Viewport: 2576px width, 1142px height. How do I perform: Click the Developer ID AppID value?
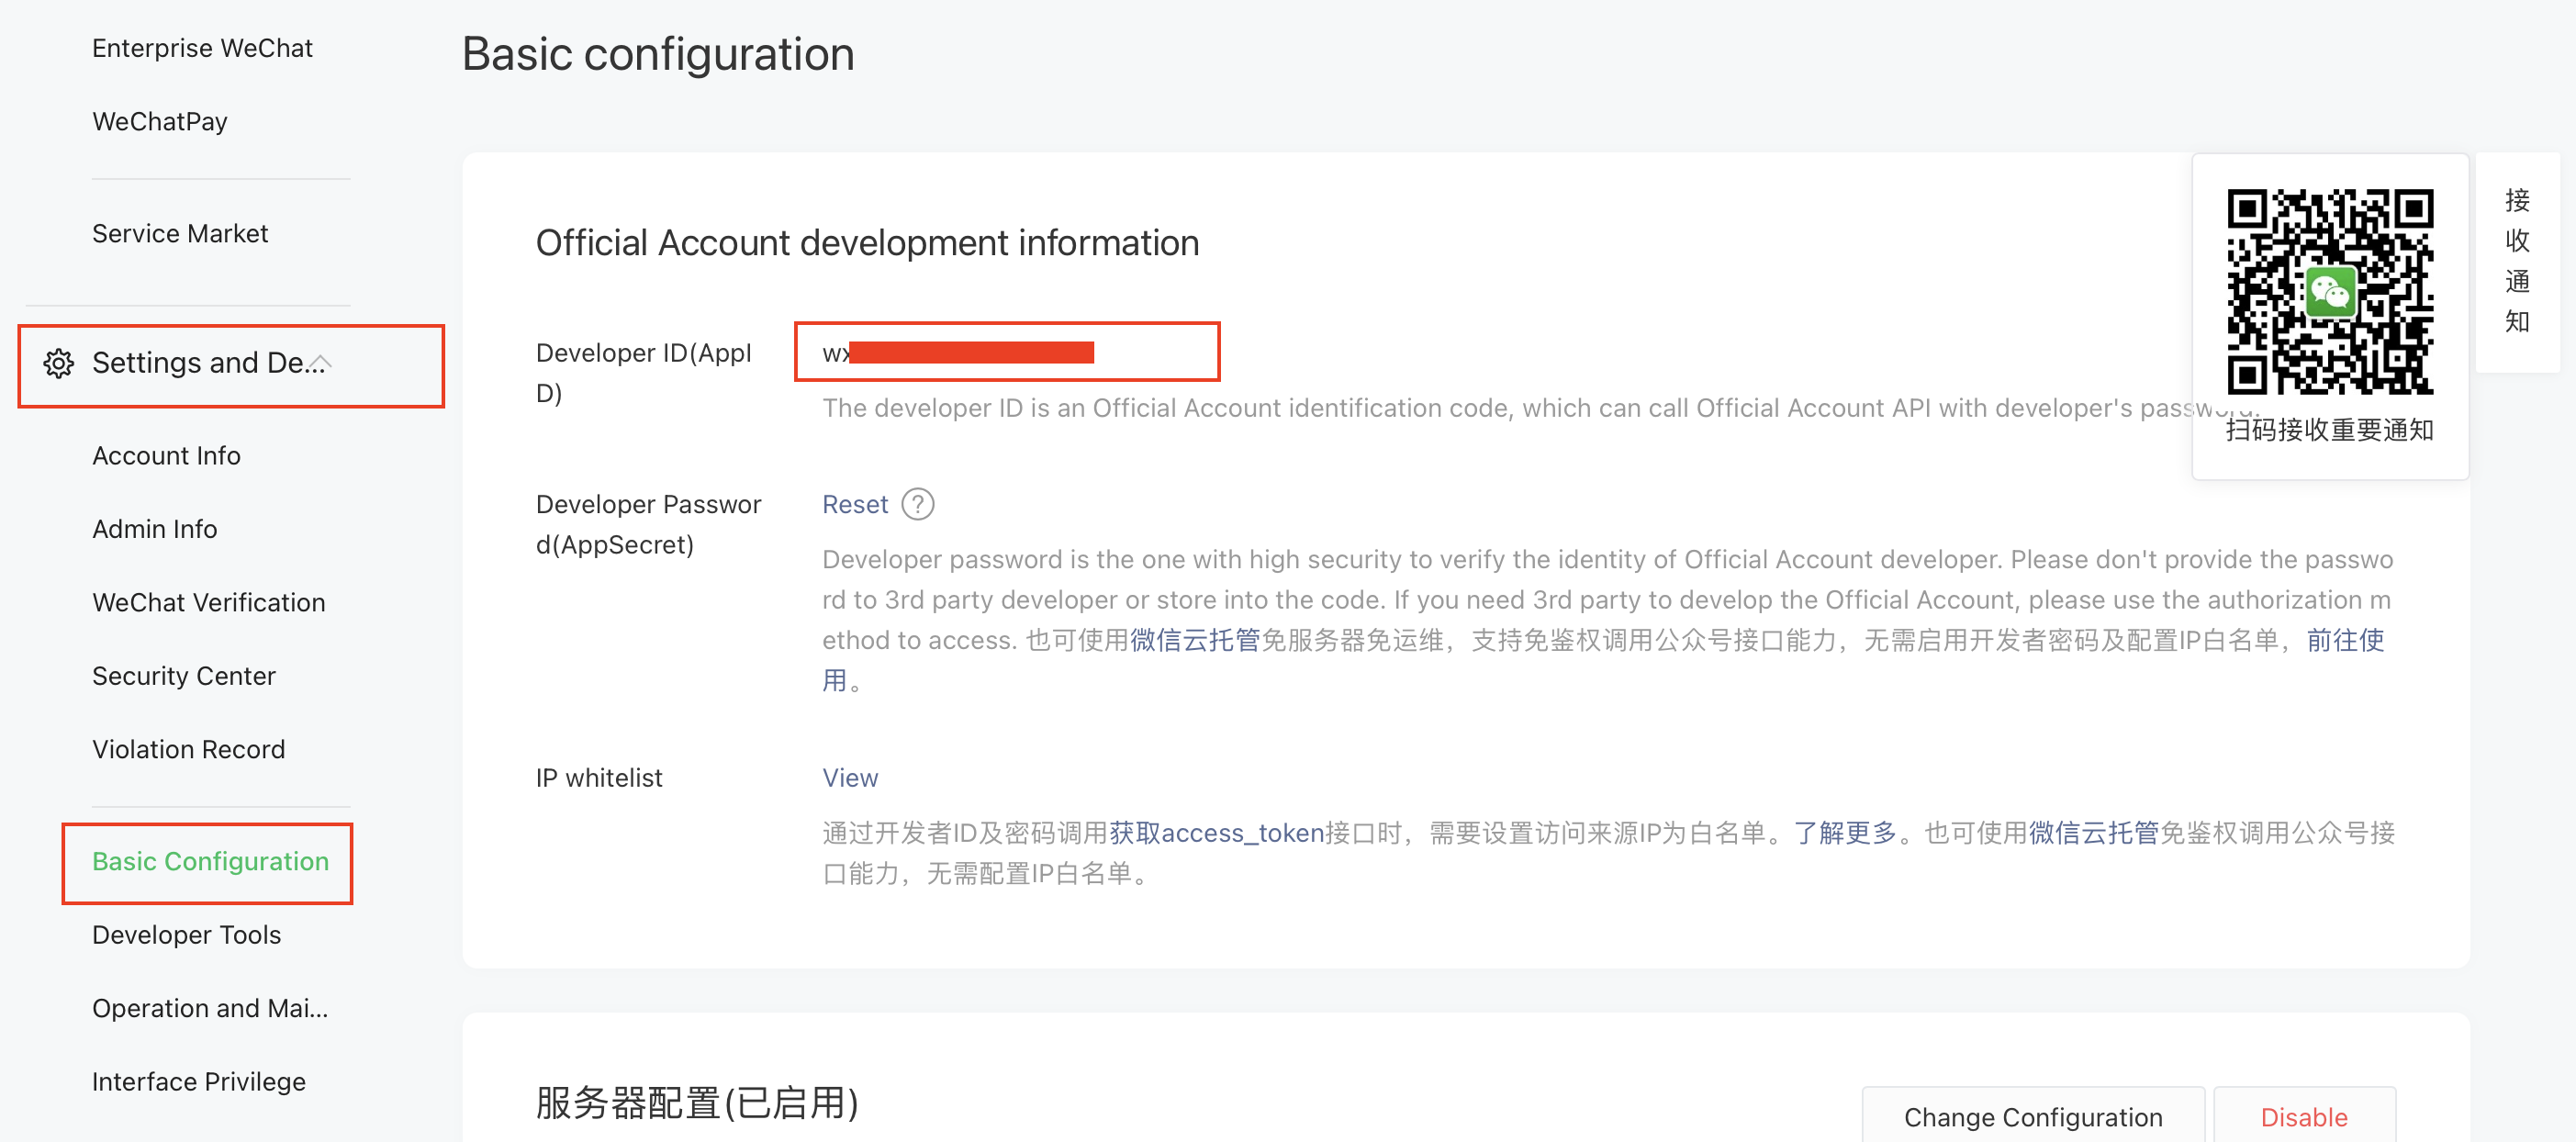pyautogui.click(x=957, y=352)
